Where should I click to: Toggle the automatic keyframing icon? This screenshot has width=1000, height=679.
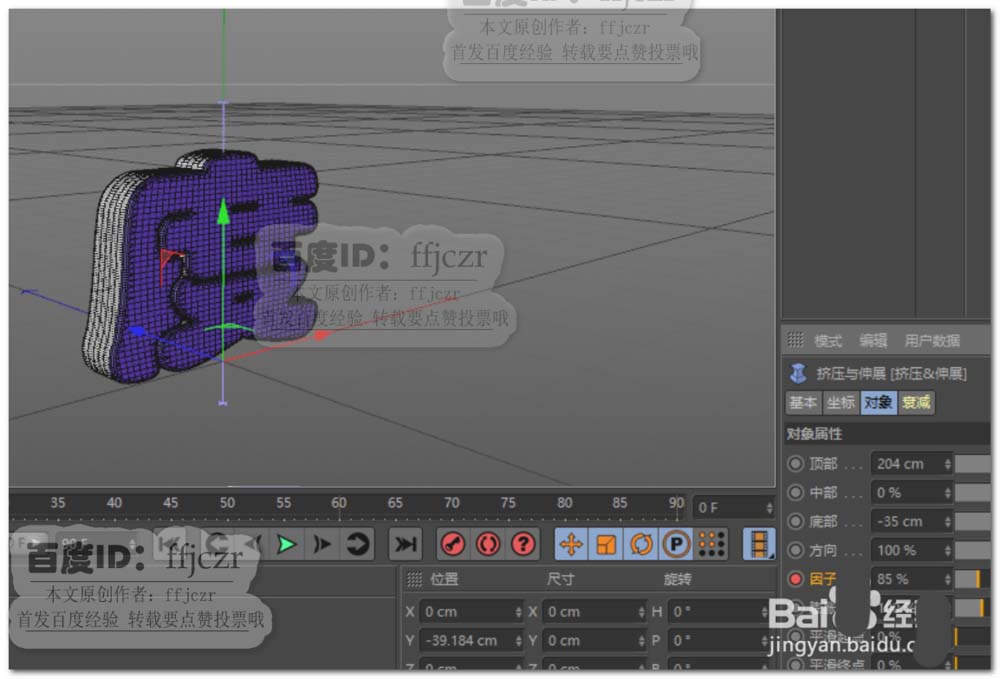click(488, 544)
